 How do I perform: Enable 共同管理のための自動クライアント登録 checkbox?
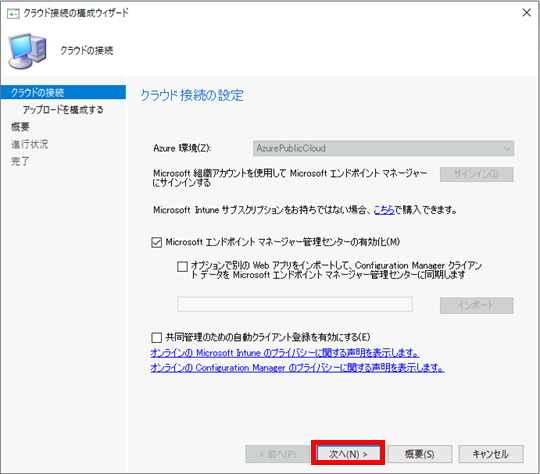pos(156,337)
